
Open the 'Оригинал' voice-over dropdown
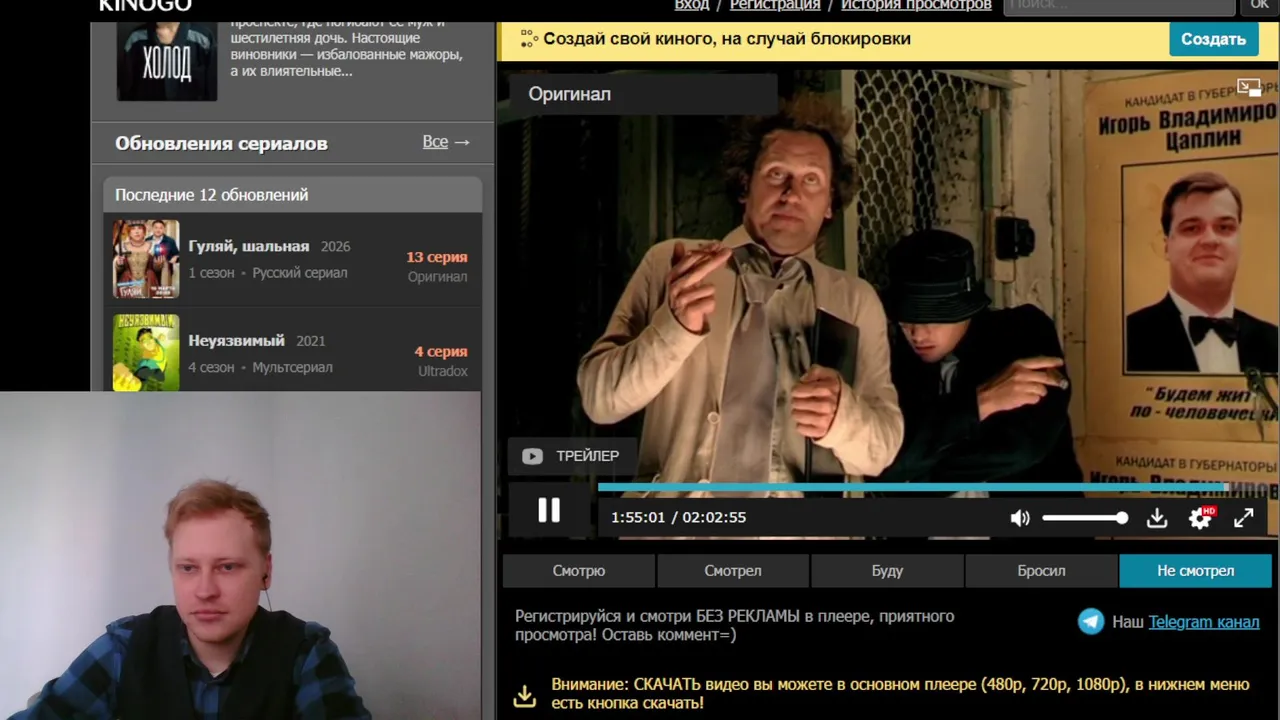coord(642,94)
